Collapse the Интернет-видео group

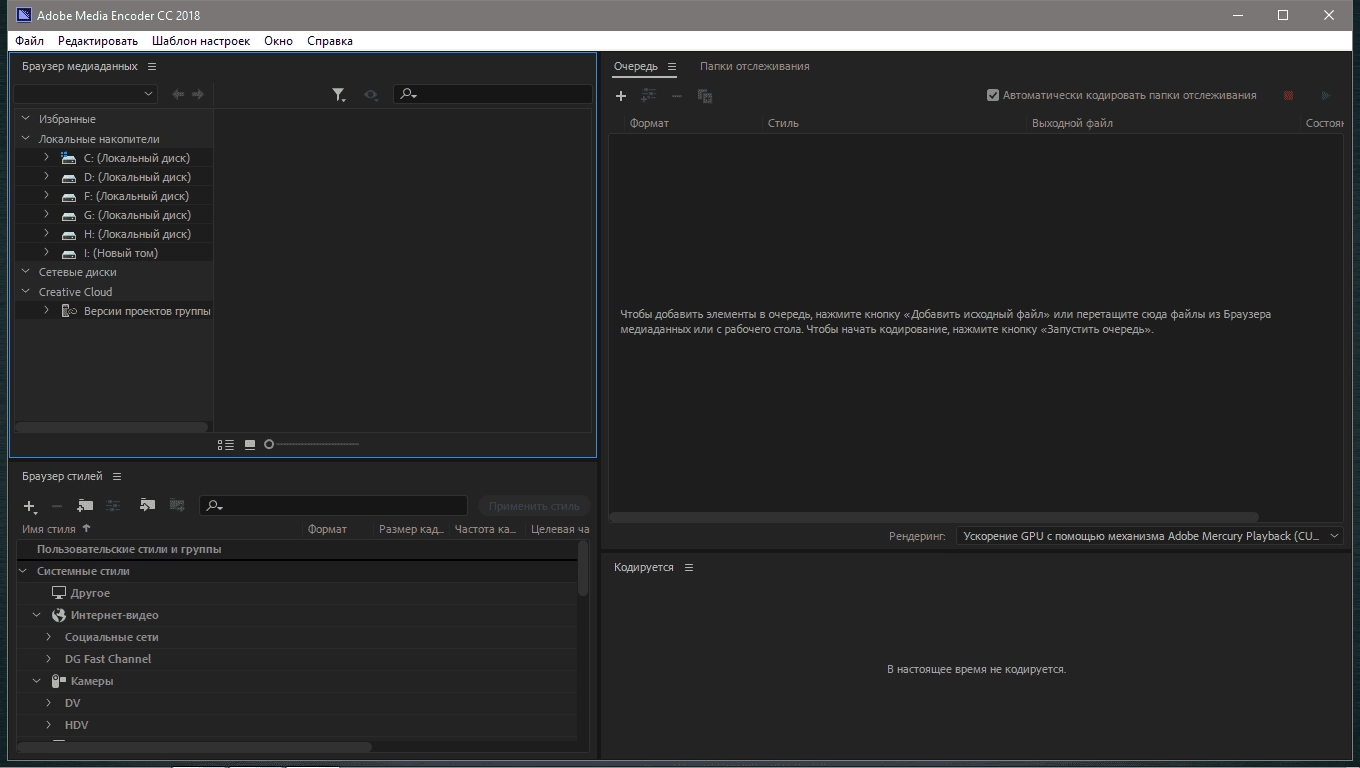click(37, 615)
